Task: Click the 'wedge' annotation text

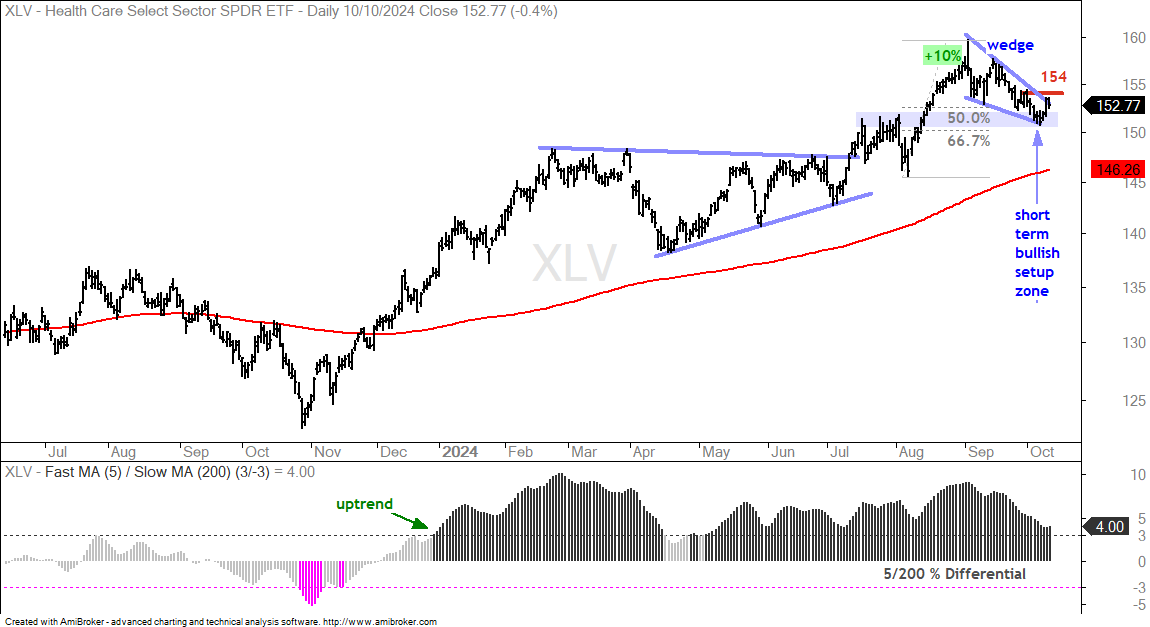Action: click(x=1010, y=45)
